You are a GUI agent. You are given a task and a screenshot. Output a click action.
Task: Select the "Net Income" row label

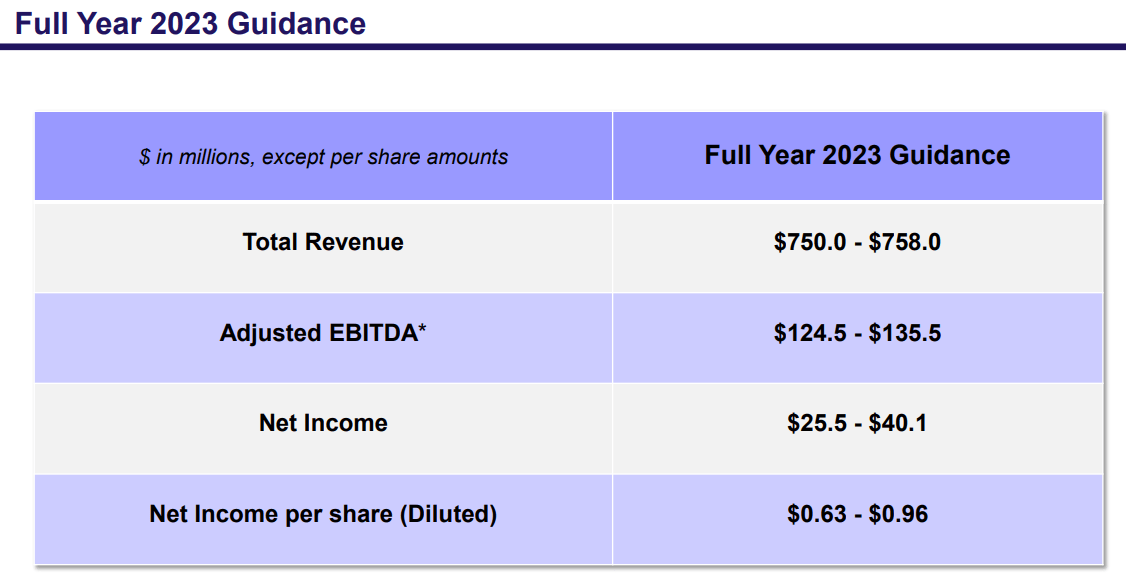[323, 422]
